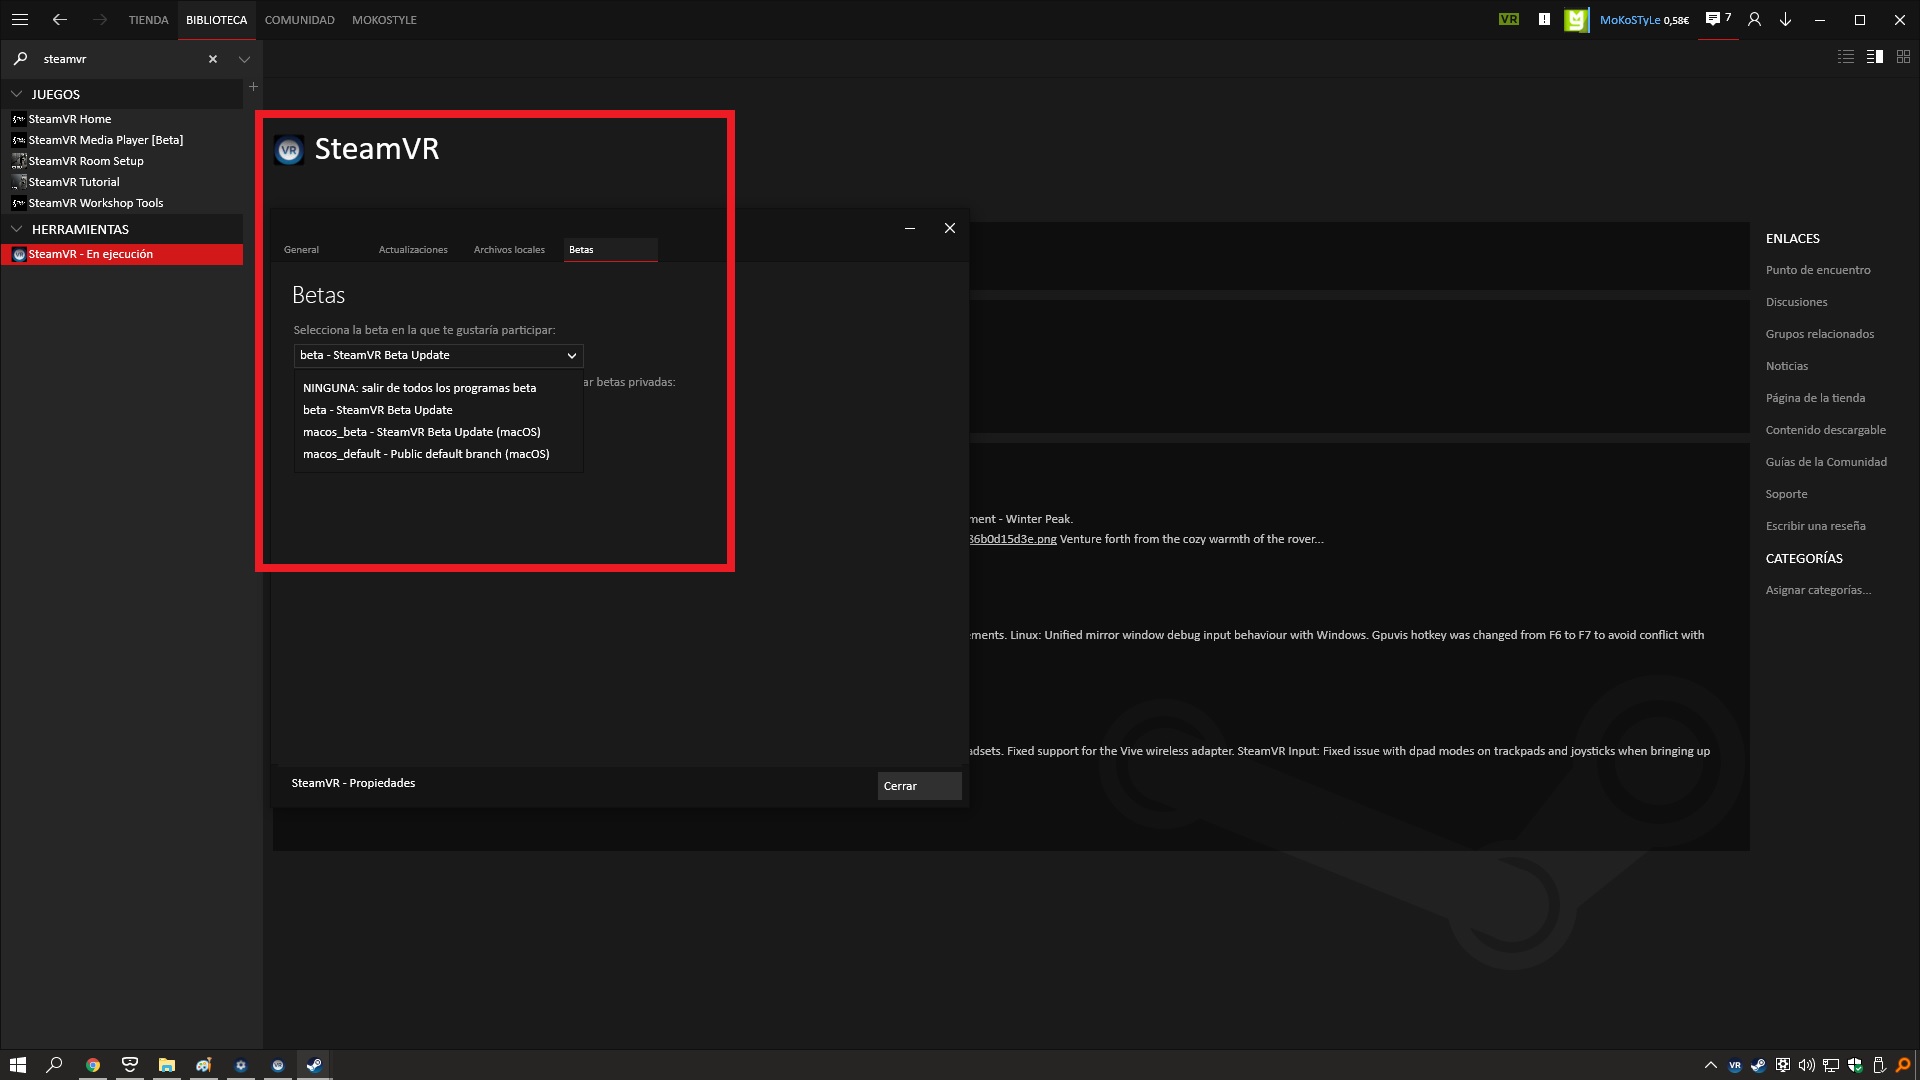Choose macos_beta SteamVR Beta Update option

pyautogui.click(x=421, y=432)
